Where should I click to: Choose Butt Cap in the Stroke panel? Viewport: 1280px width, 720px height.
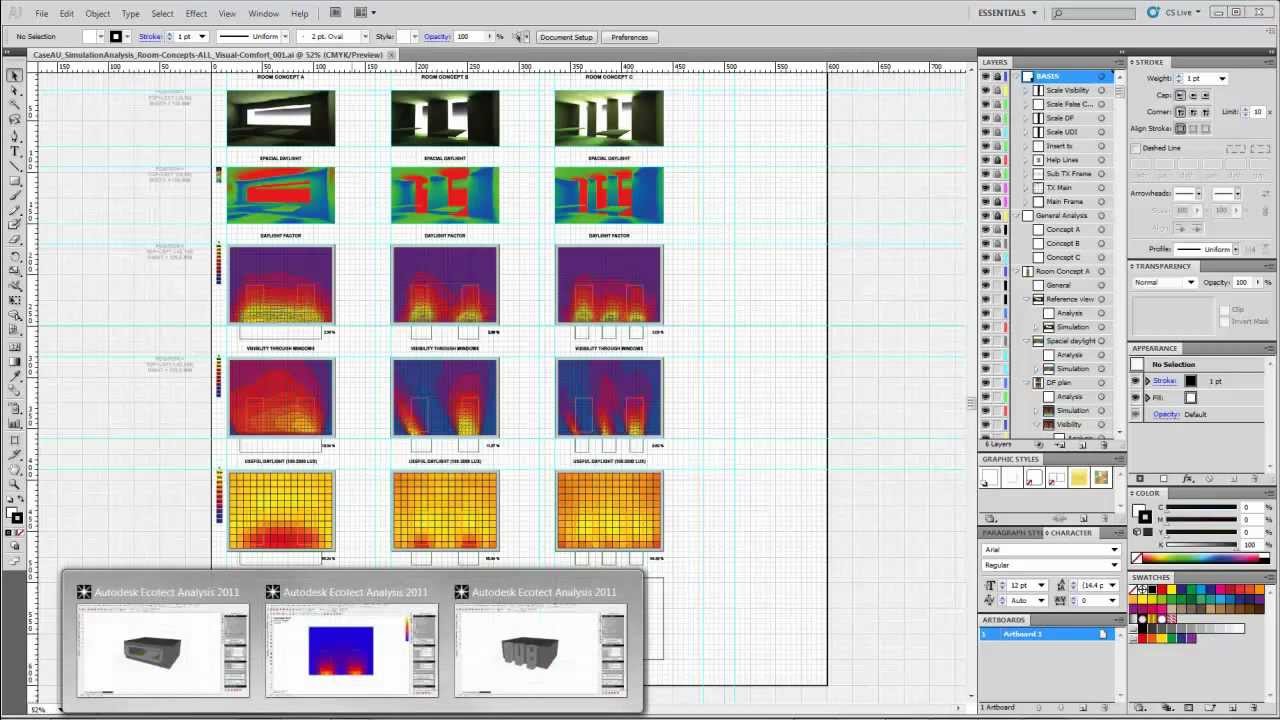pyautogui.click(x=1181, y=95)
